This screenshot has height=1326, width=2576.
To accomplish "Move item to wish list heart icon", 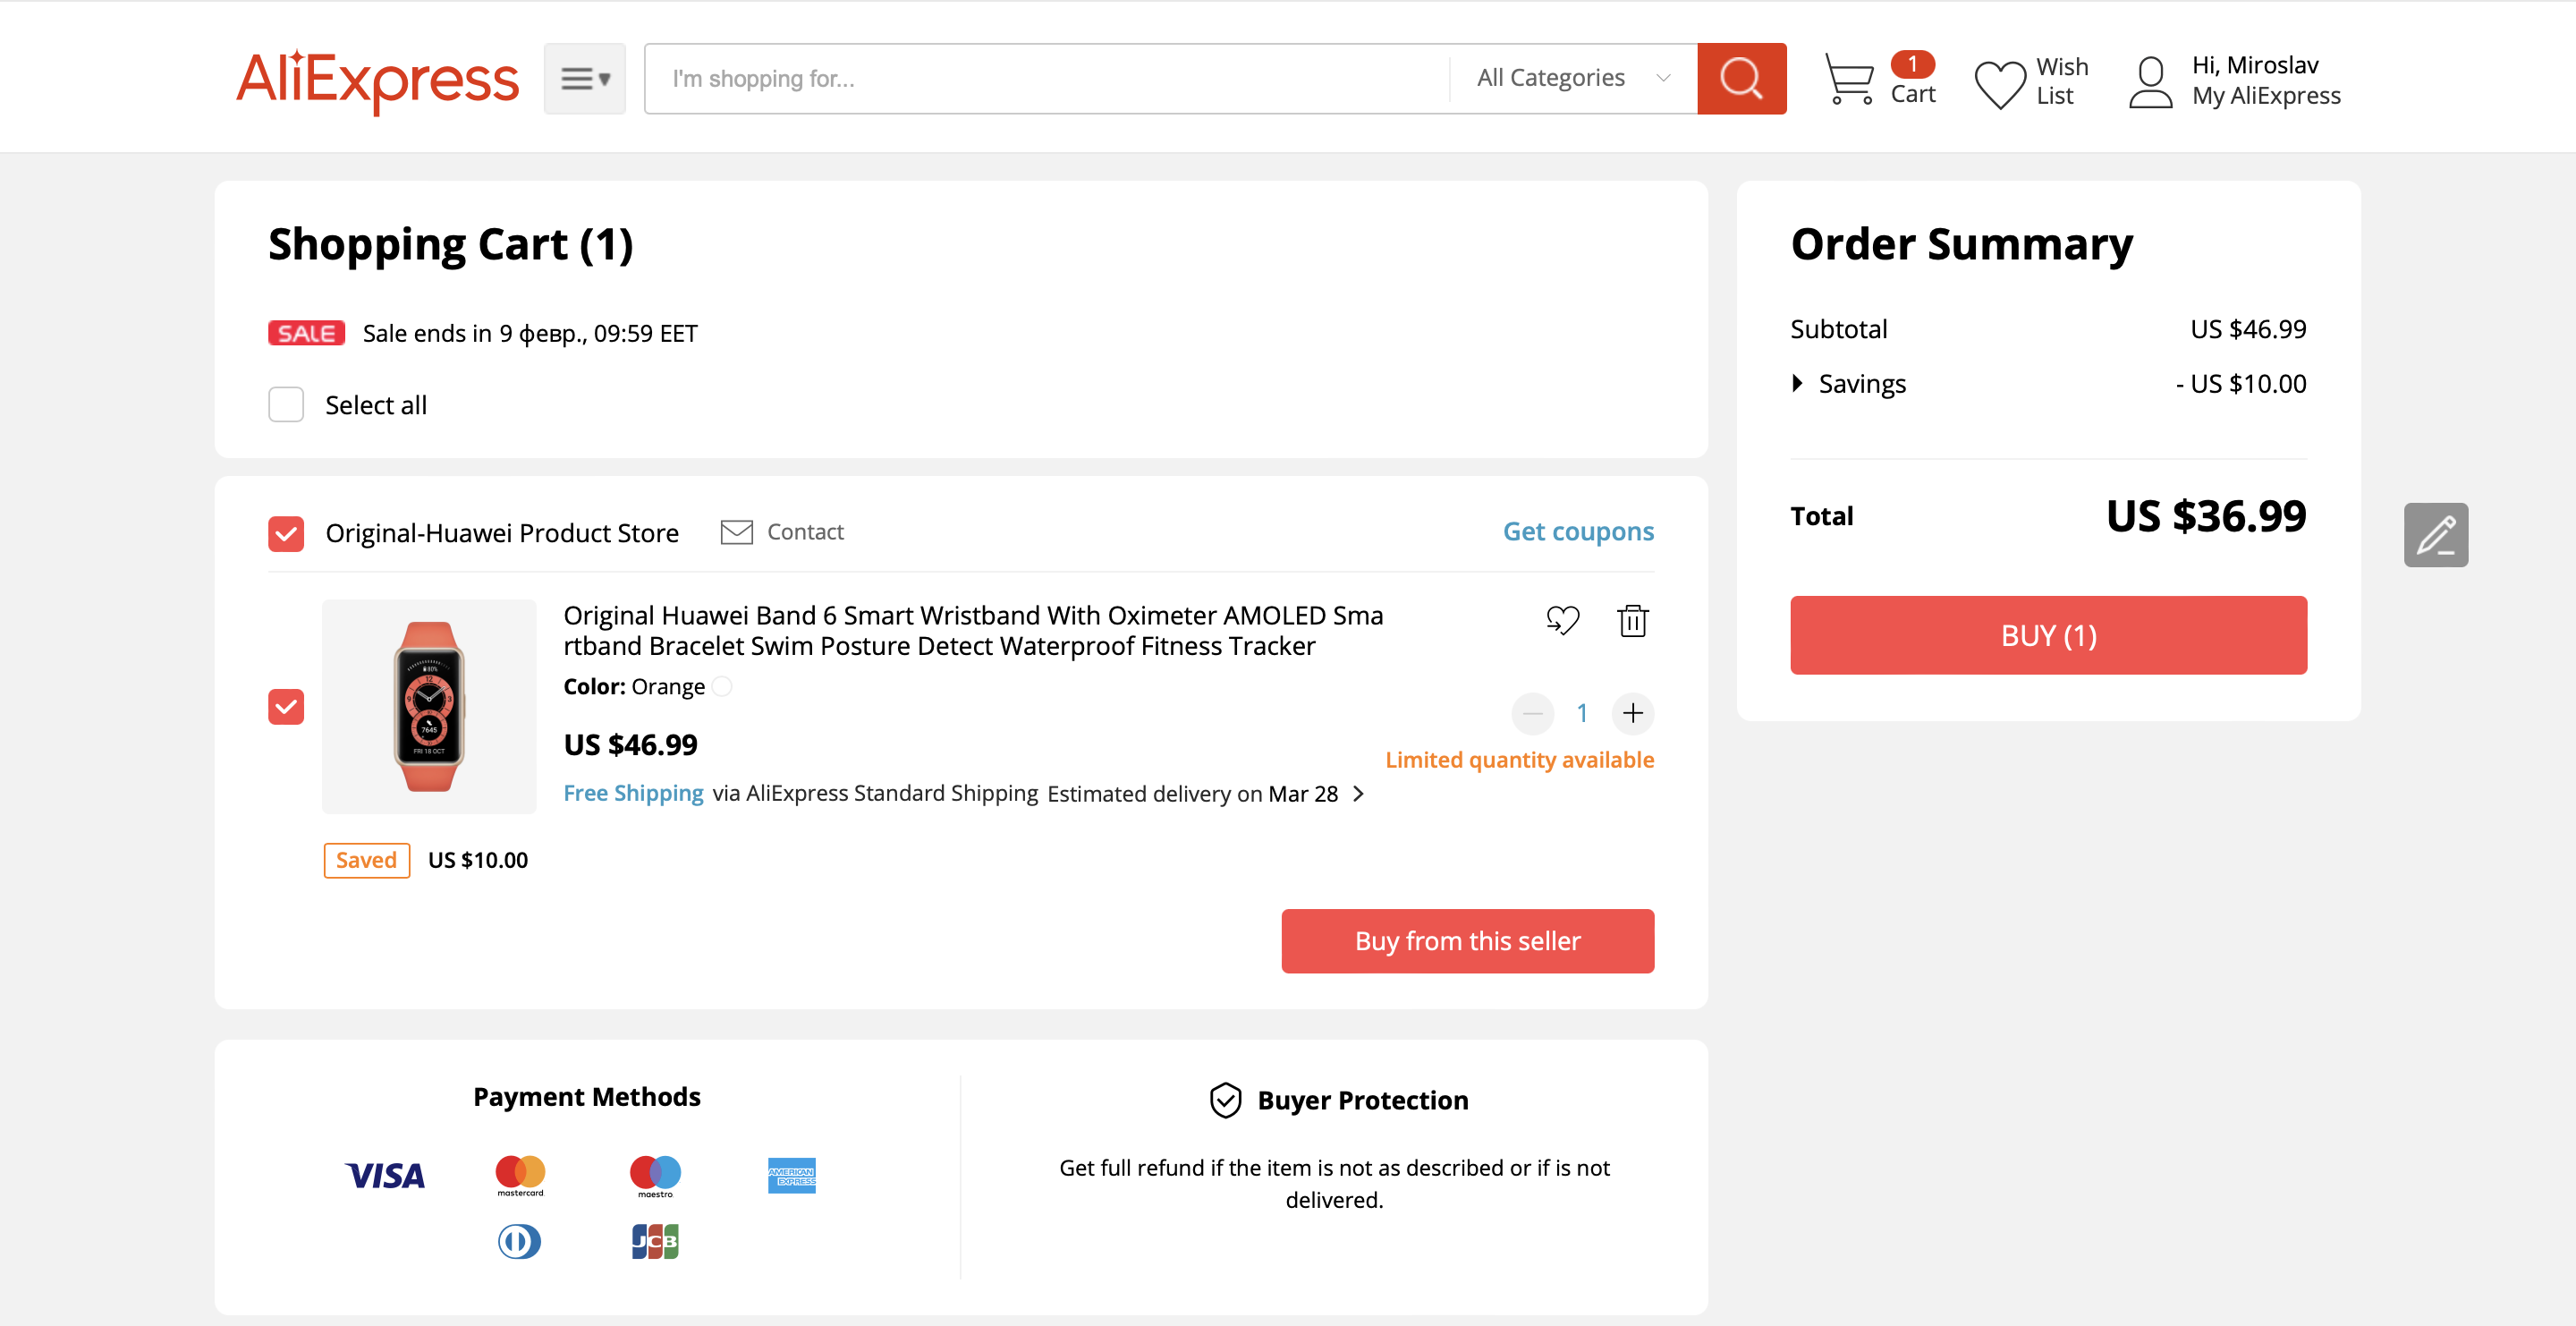I will click(x=1562, y=620).
